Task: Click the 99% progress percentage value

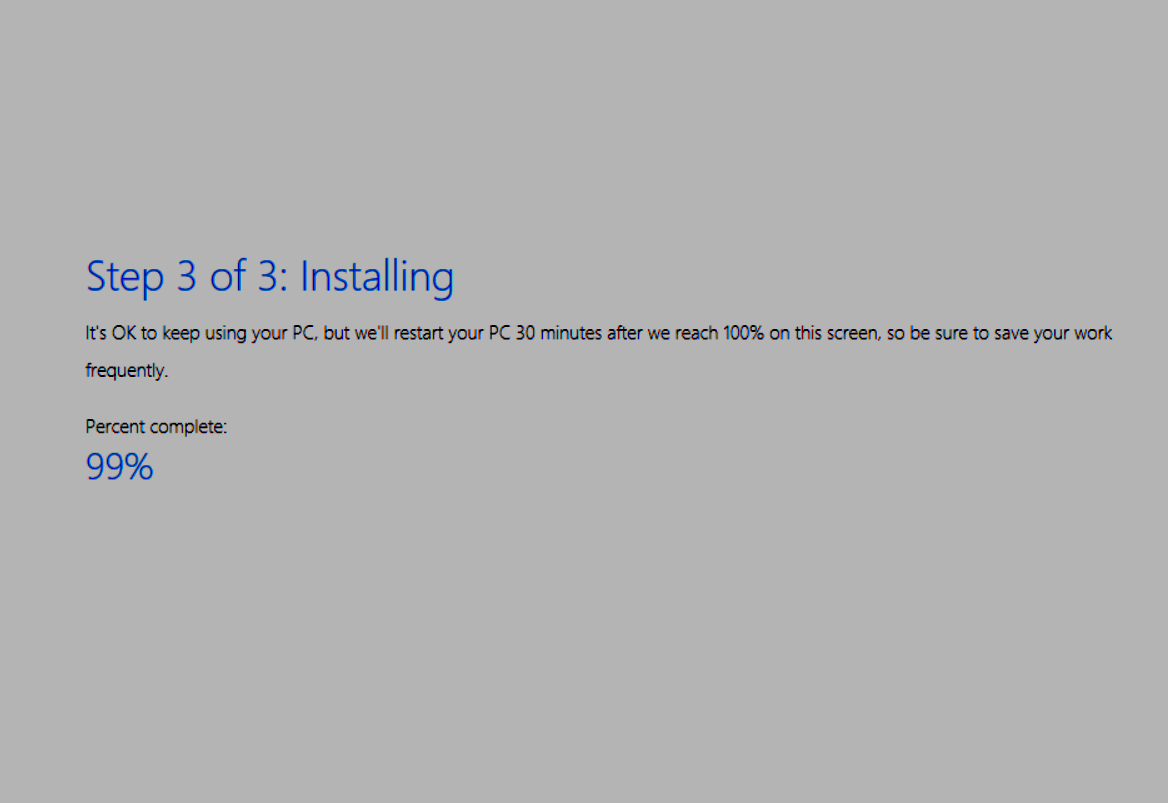Action: 119,467
